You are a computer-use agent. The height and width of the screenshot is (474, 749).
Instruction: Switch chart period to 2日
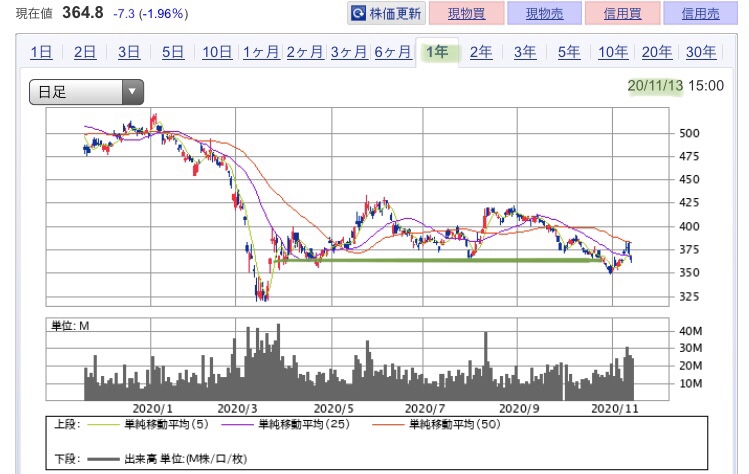[85, 52]
